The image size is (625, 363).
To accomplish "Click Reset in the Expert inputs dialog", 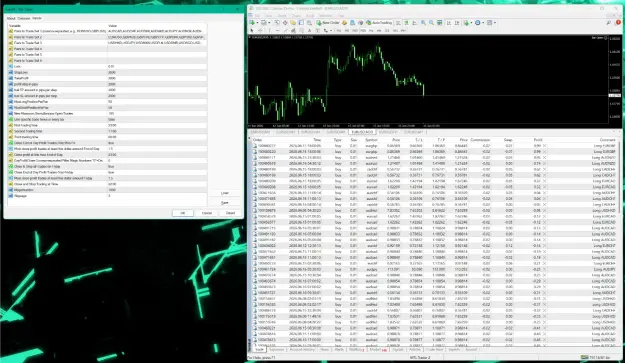I will point(230,213).
